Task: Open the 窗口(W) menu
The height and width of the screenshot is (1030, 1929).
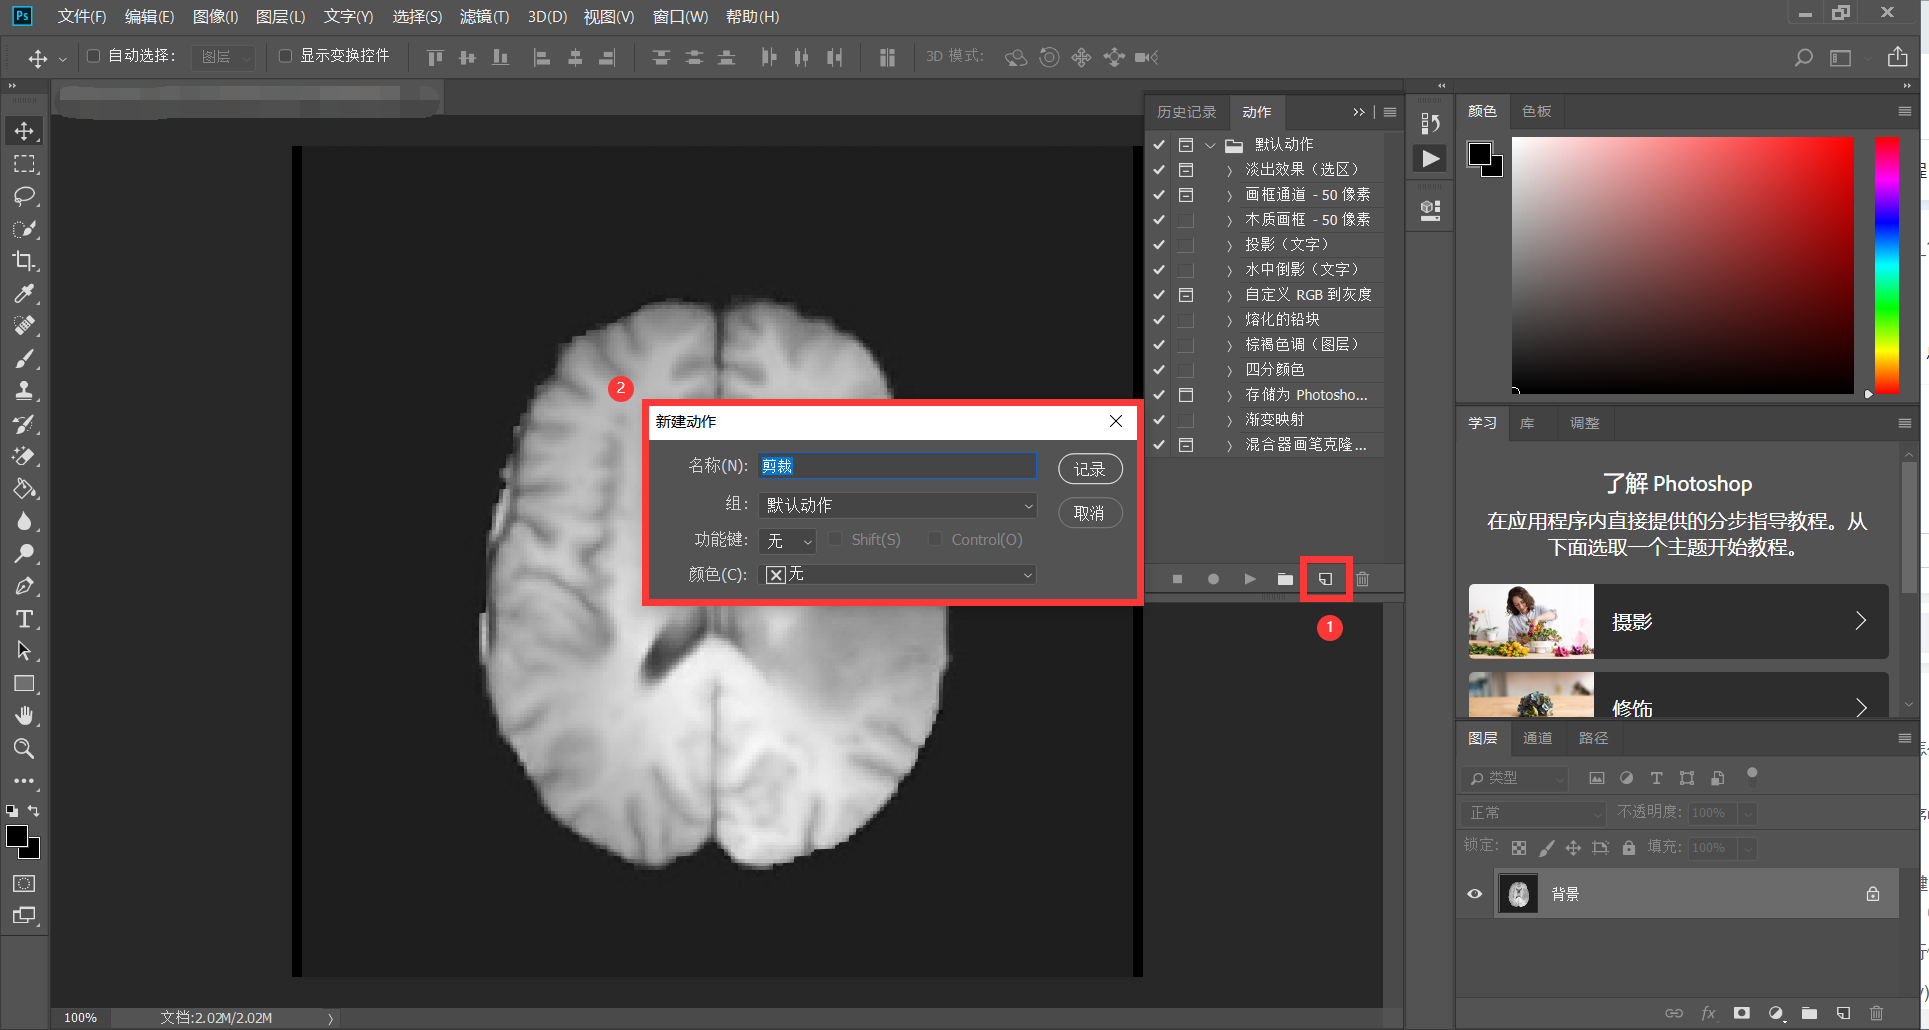Action: click(x=680, y=16)
